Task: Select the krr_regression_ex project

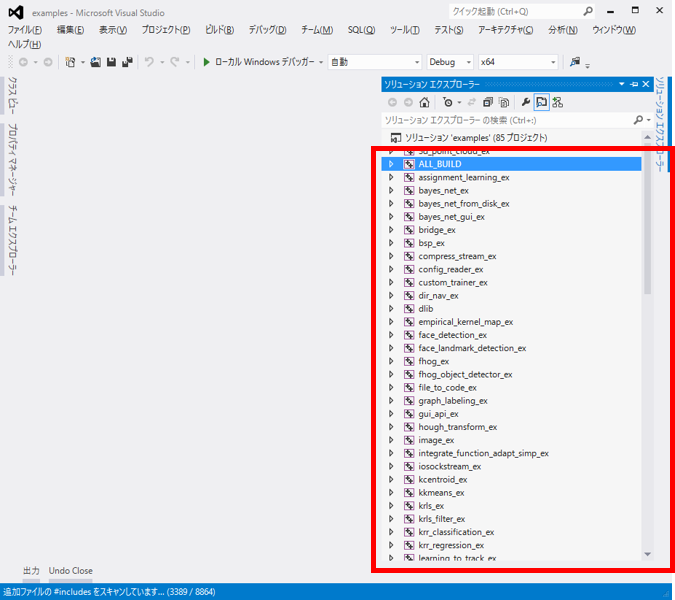Action: [451, 545]
